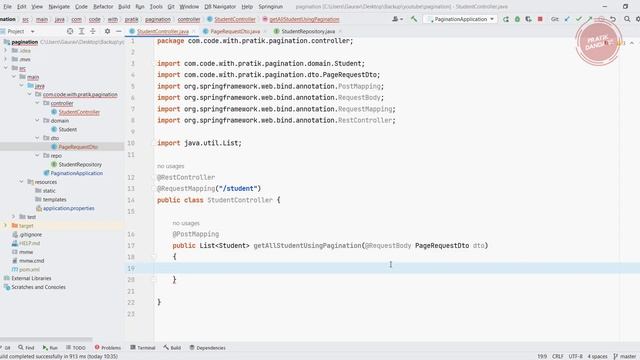640x360 pixels.
Task: Open the Problems tool window
Action: click(x=108, y=348)
